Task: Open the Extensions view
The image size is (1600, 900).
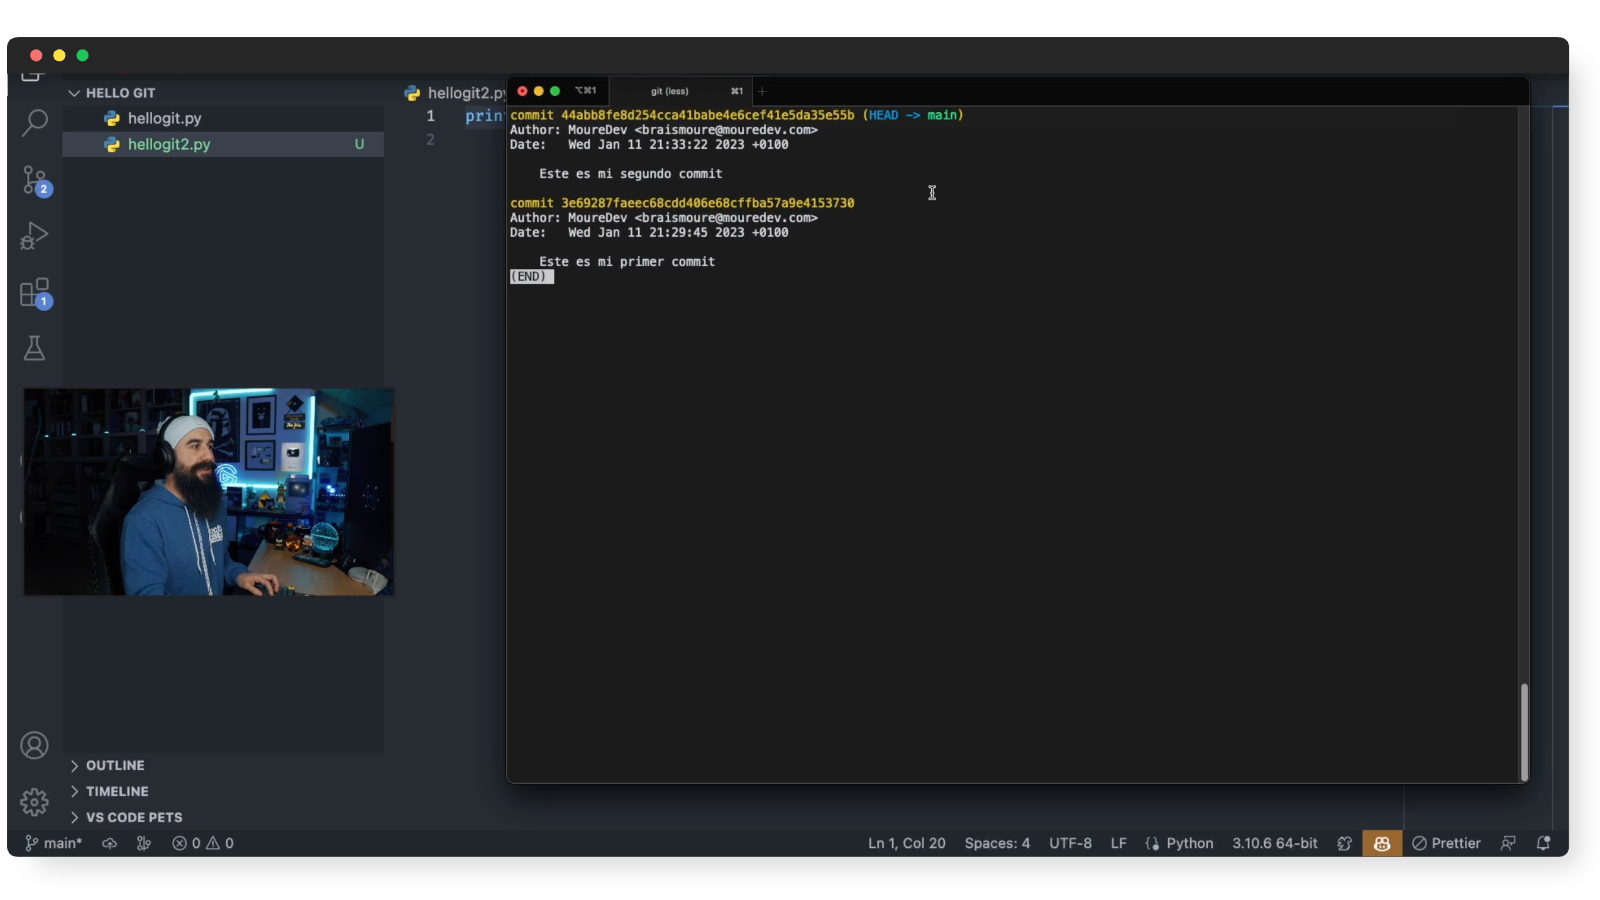Action: (x=35, y=293)
